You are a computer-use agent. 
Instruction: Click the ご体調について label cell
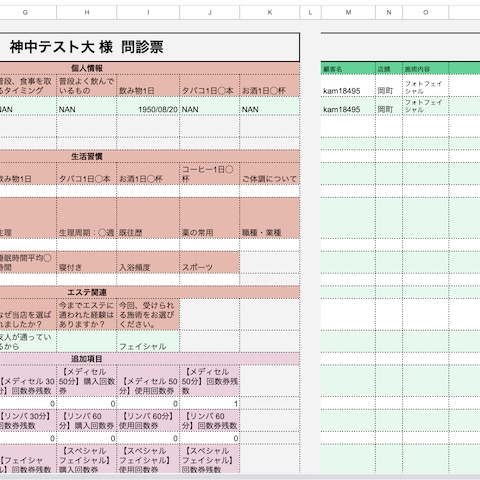[x=270, y=174]
